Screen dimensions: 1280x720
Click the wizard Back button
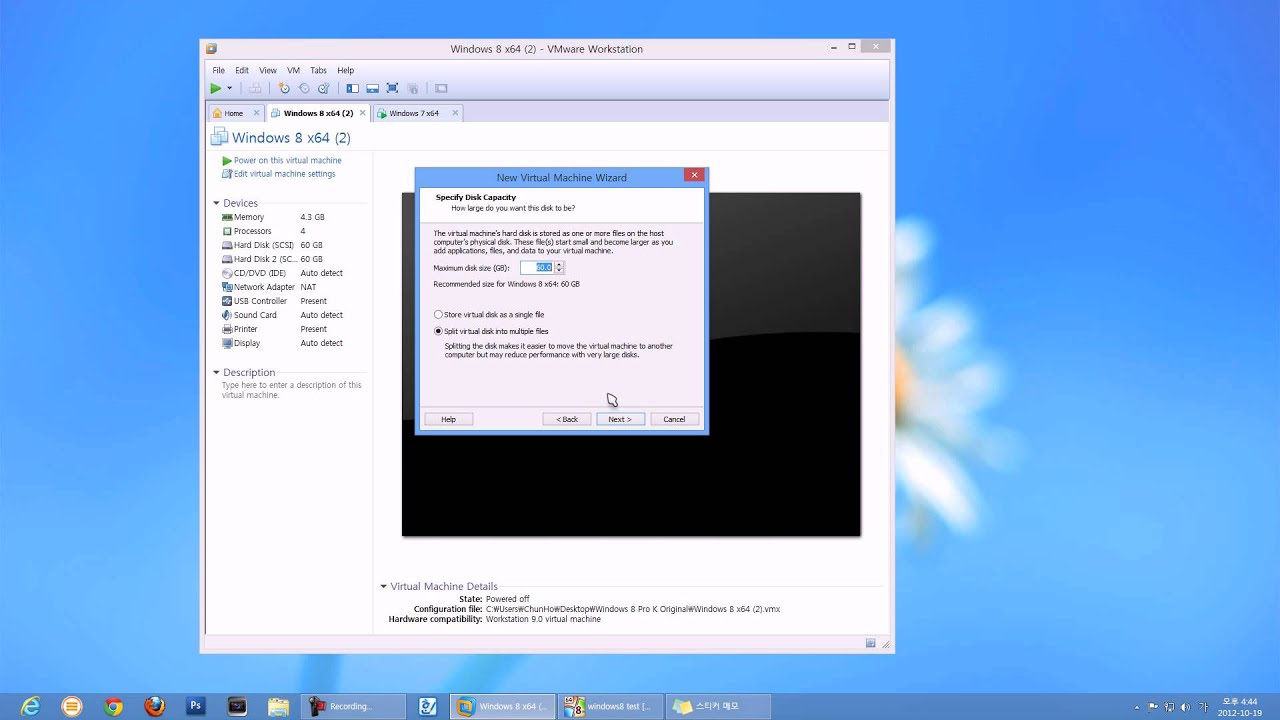click(567, 419)
